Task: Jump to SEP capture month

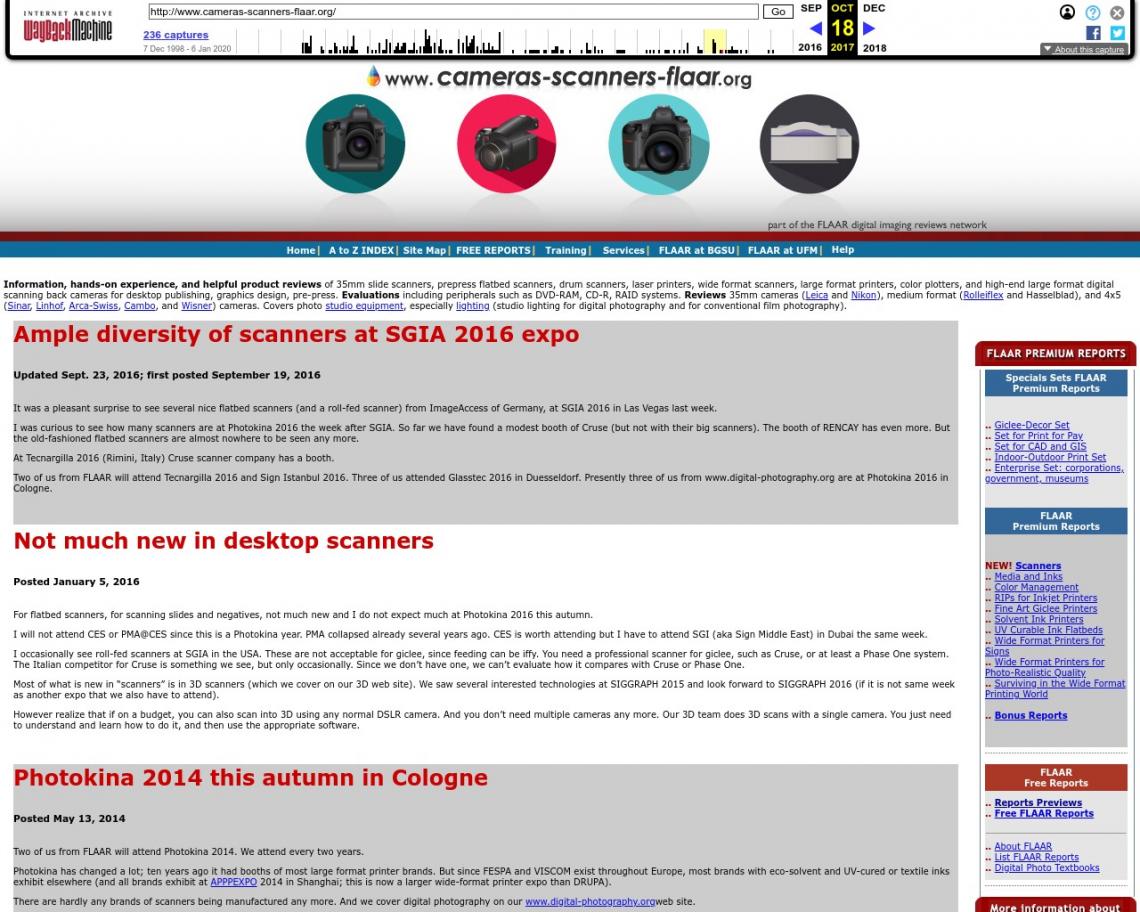Action: pos(811,8)
